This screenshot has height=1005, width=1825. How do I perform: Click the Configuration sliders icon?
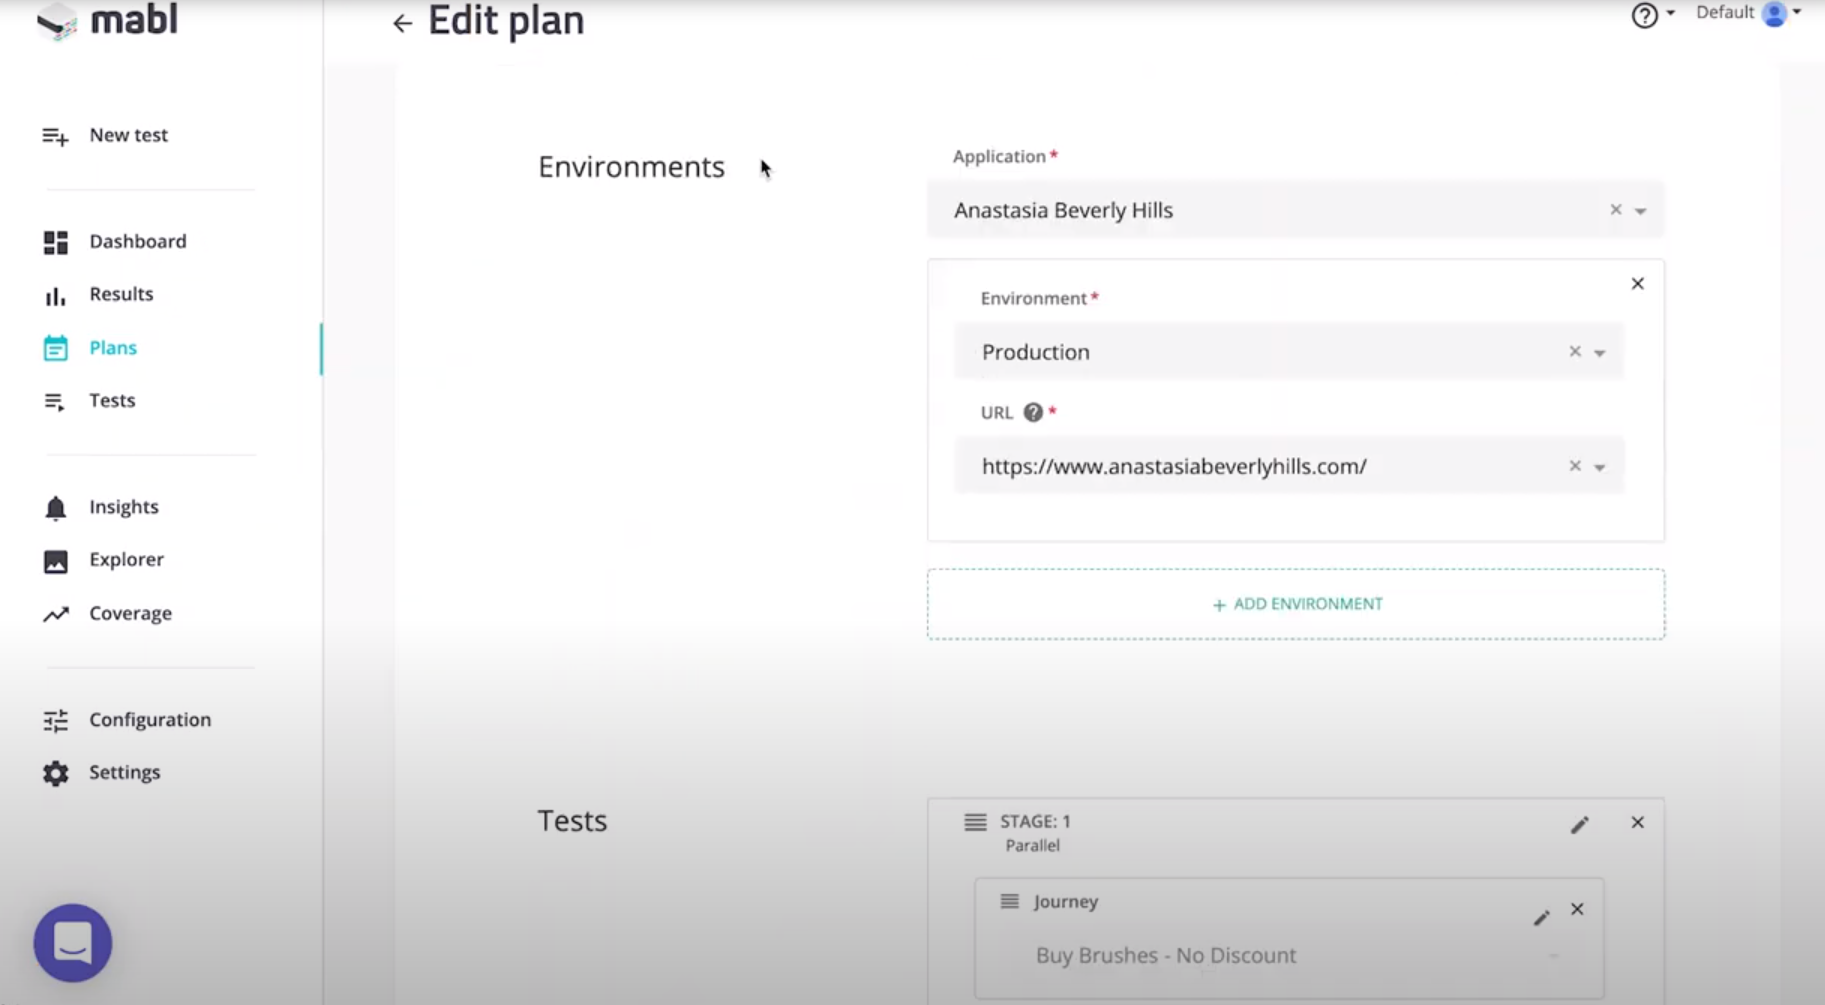pyautogui.click(x=55, y=721)
